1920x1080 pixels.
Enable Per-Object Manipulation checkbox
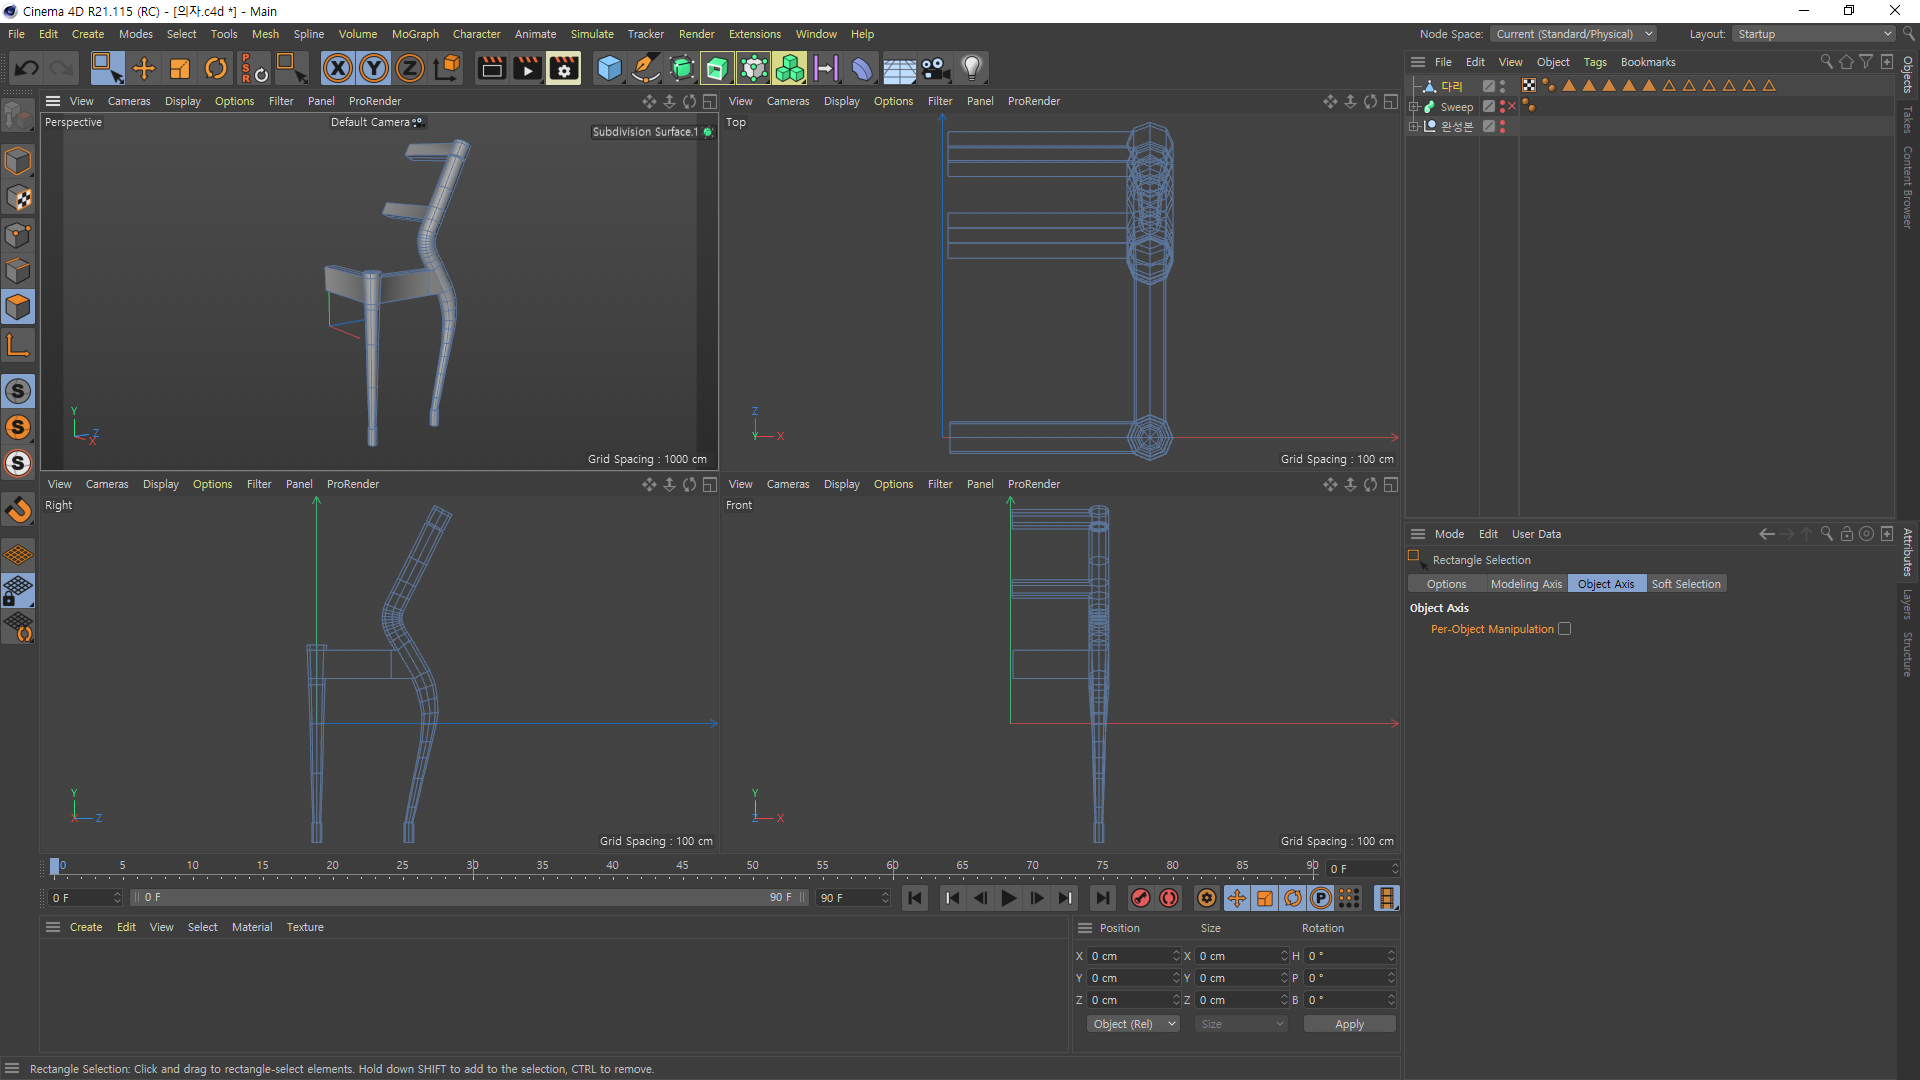pyautogui.click(x=1564, y=629)
